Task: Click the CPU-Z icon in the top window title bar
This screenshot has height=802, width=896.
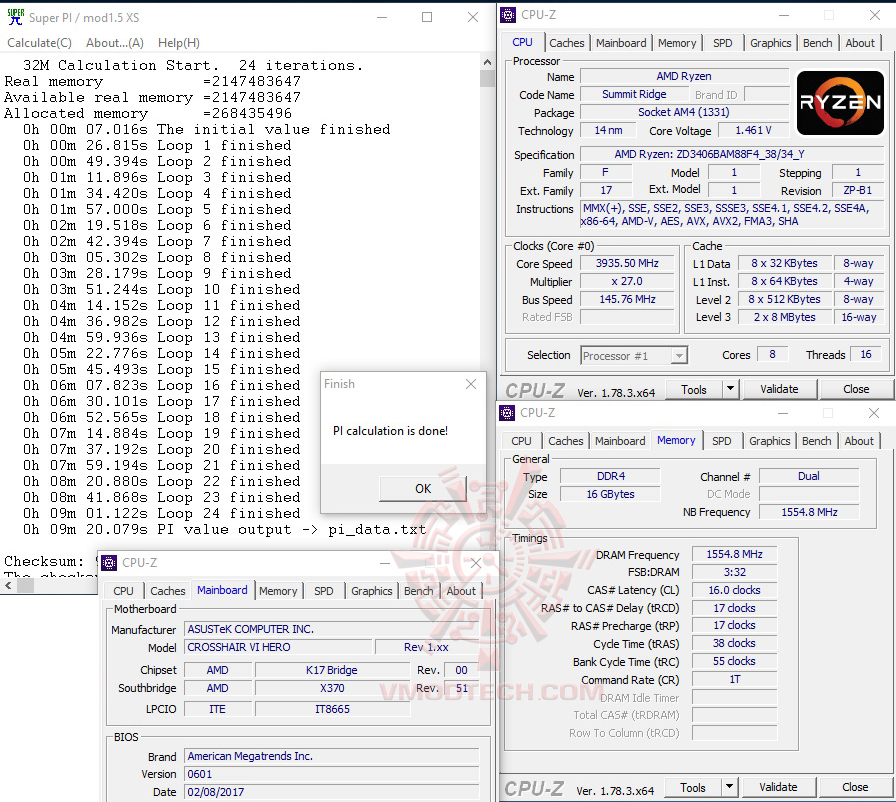Action: 508,14
